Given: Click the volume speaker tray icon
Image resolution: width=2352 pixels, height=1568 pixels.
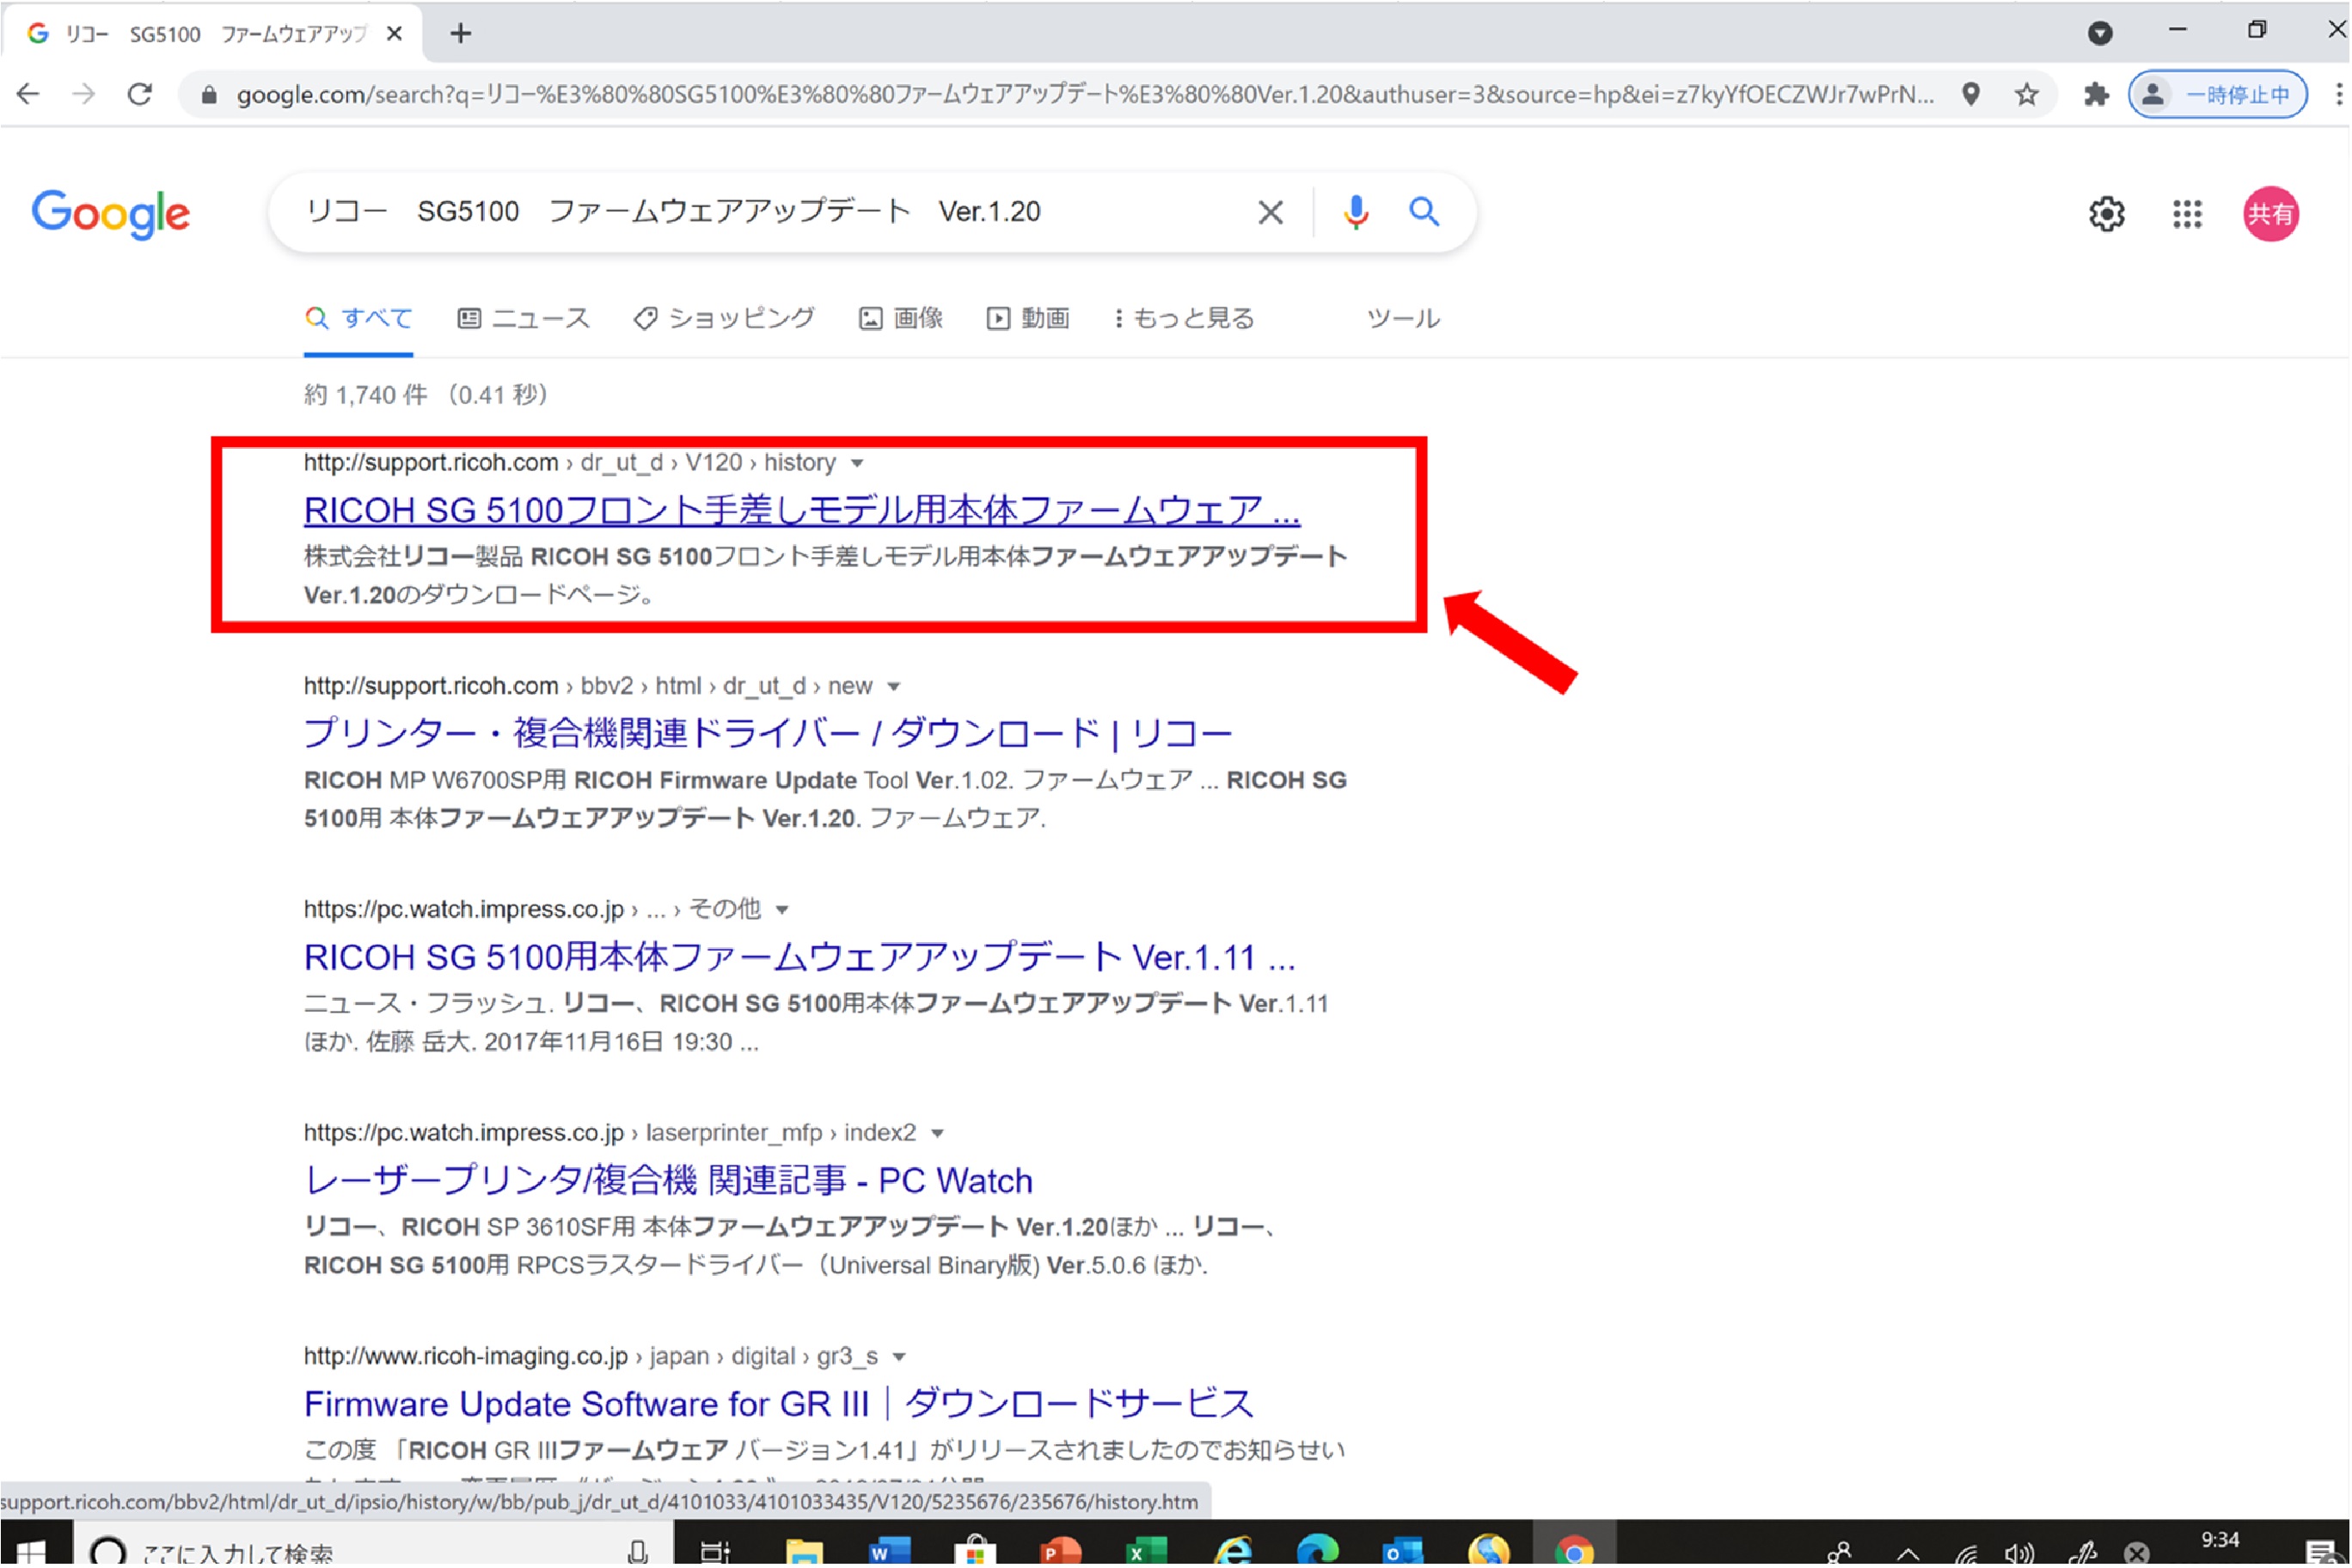Looking at the screenshot, I should [2020, 1555].
